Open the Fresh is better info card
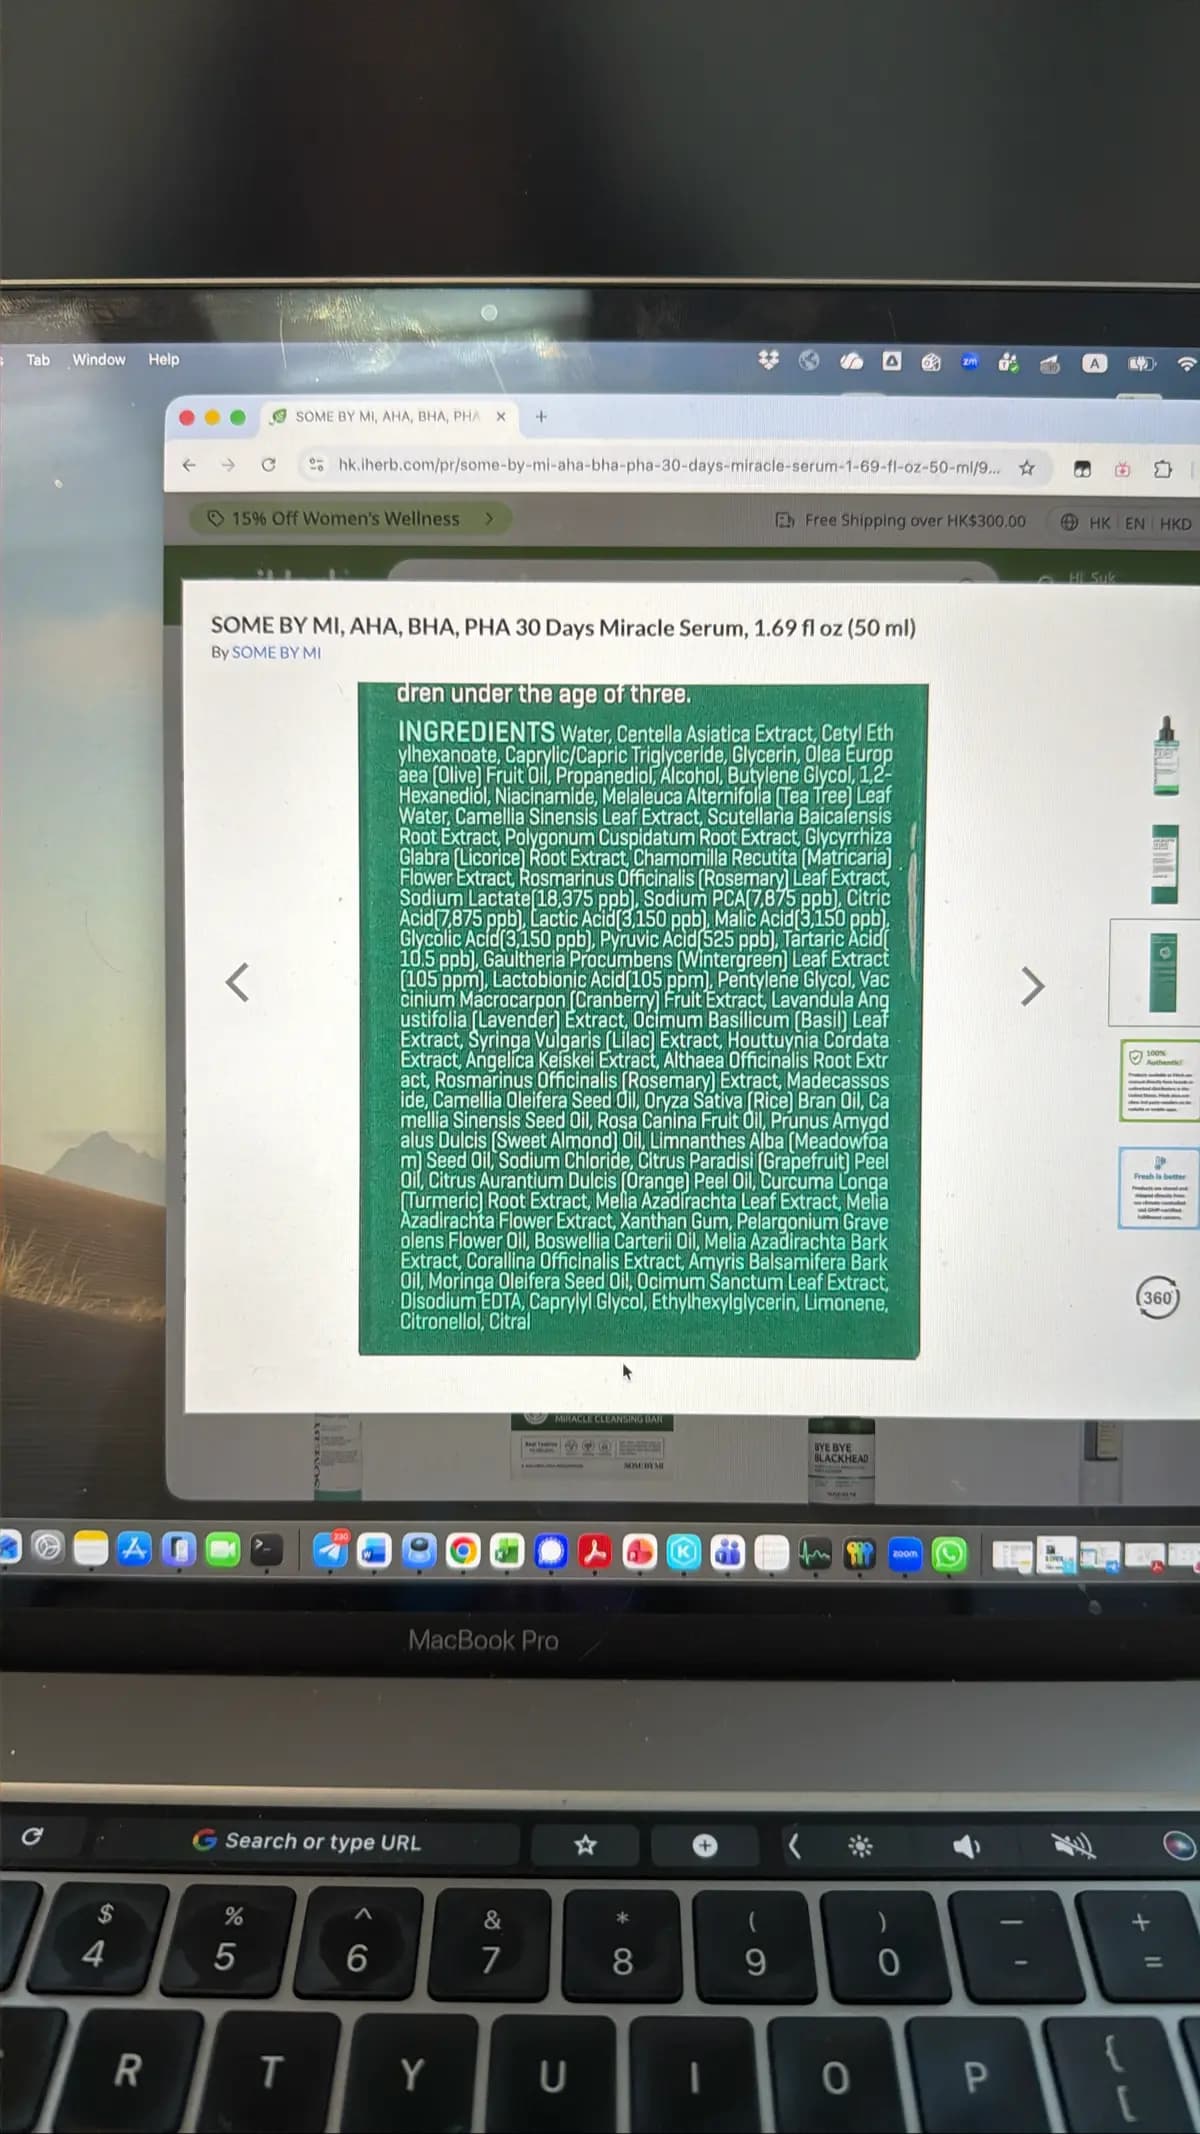This screenshot has height=2134, width=1200. 1160,1188
